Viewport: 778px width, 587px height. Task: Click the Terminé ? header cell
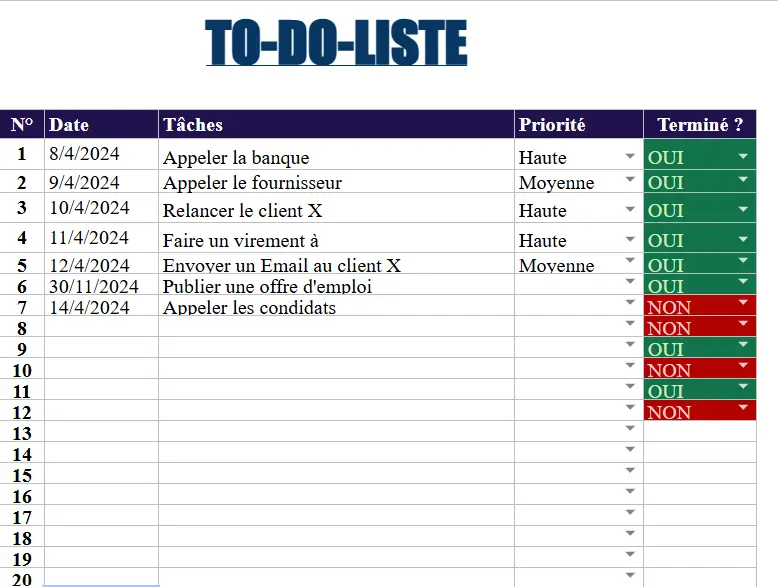tap(700, 125)
